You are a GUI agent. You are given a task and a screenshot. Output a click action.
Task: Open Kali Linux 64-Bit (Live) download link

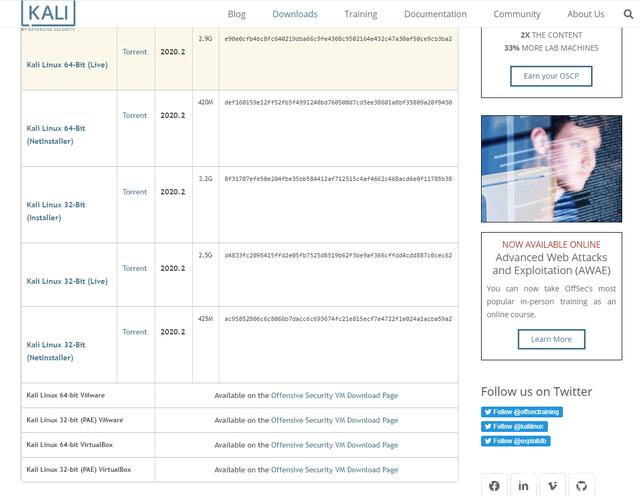[67, 65]
